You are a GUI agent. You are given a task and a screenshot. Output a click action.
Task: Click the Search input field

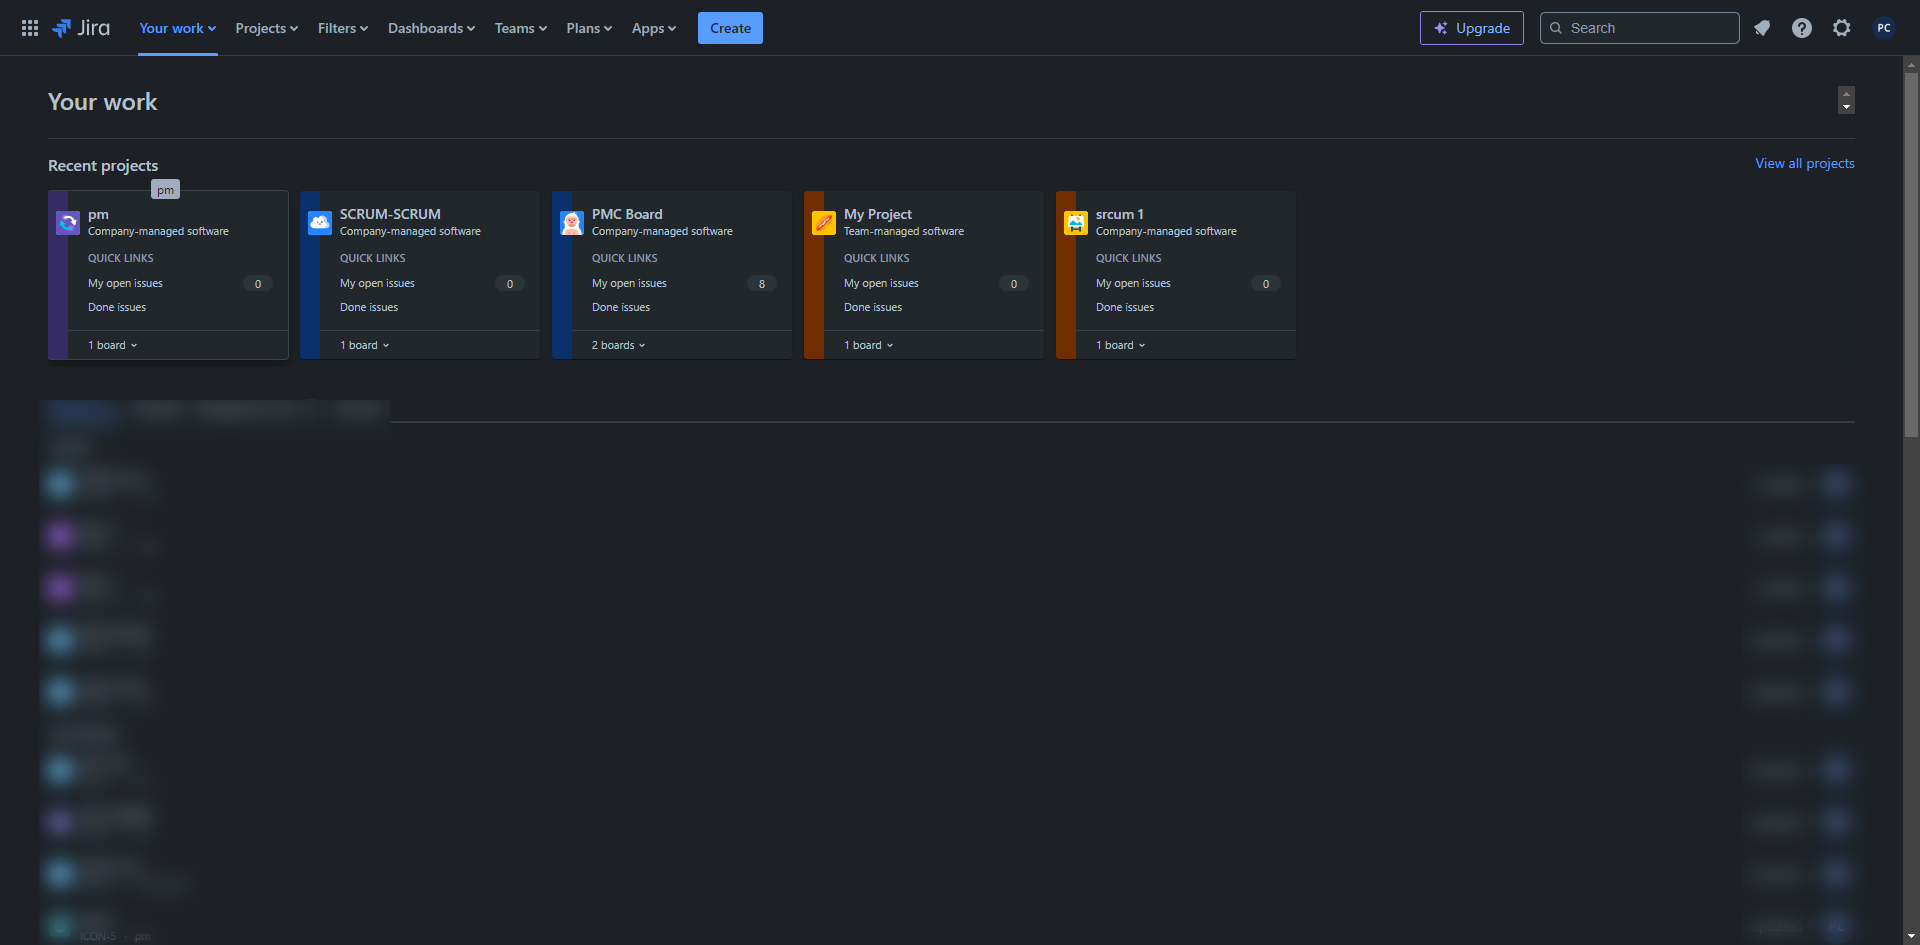pyautogui.click(x=1640, y=28)
